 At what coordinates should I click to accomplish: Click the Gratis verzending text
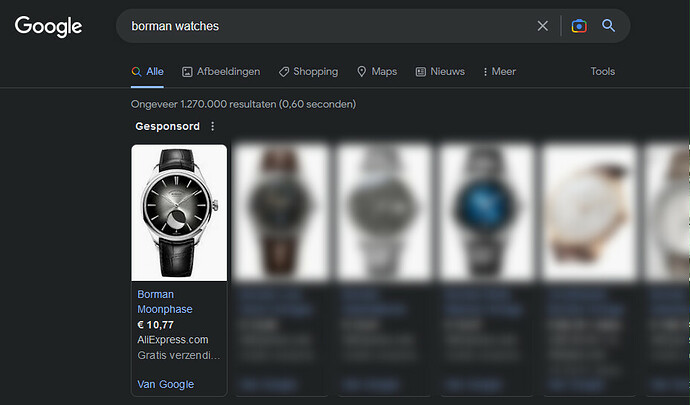click(x=179, y=355)
